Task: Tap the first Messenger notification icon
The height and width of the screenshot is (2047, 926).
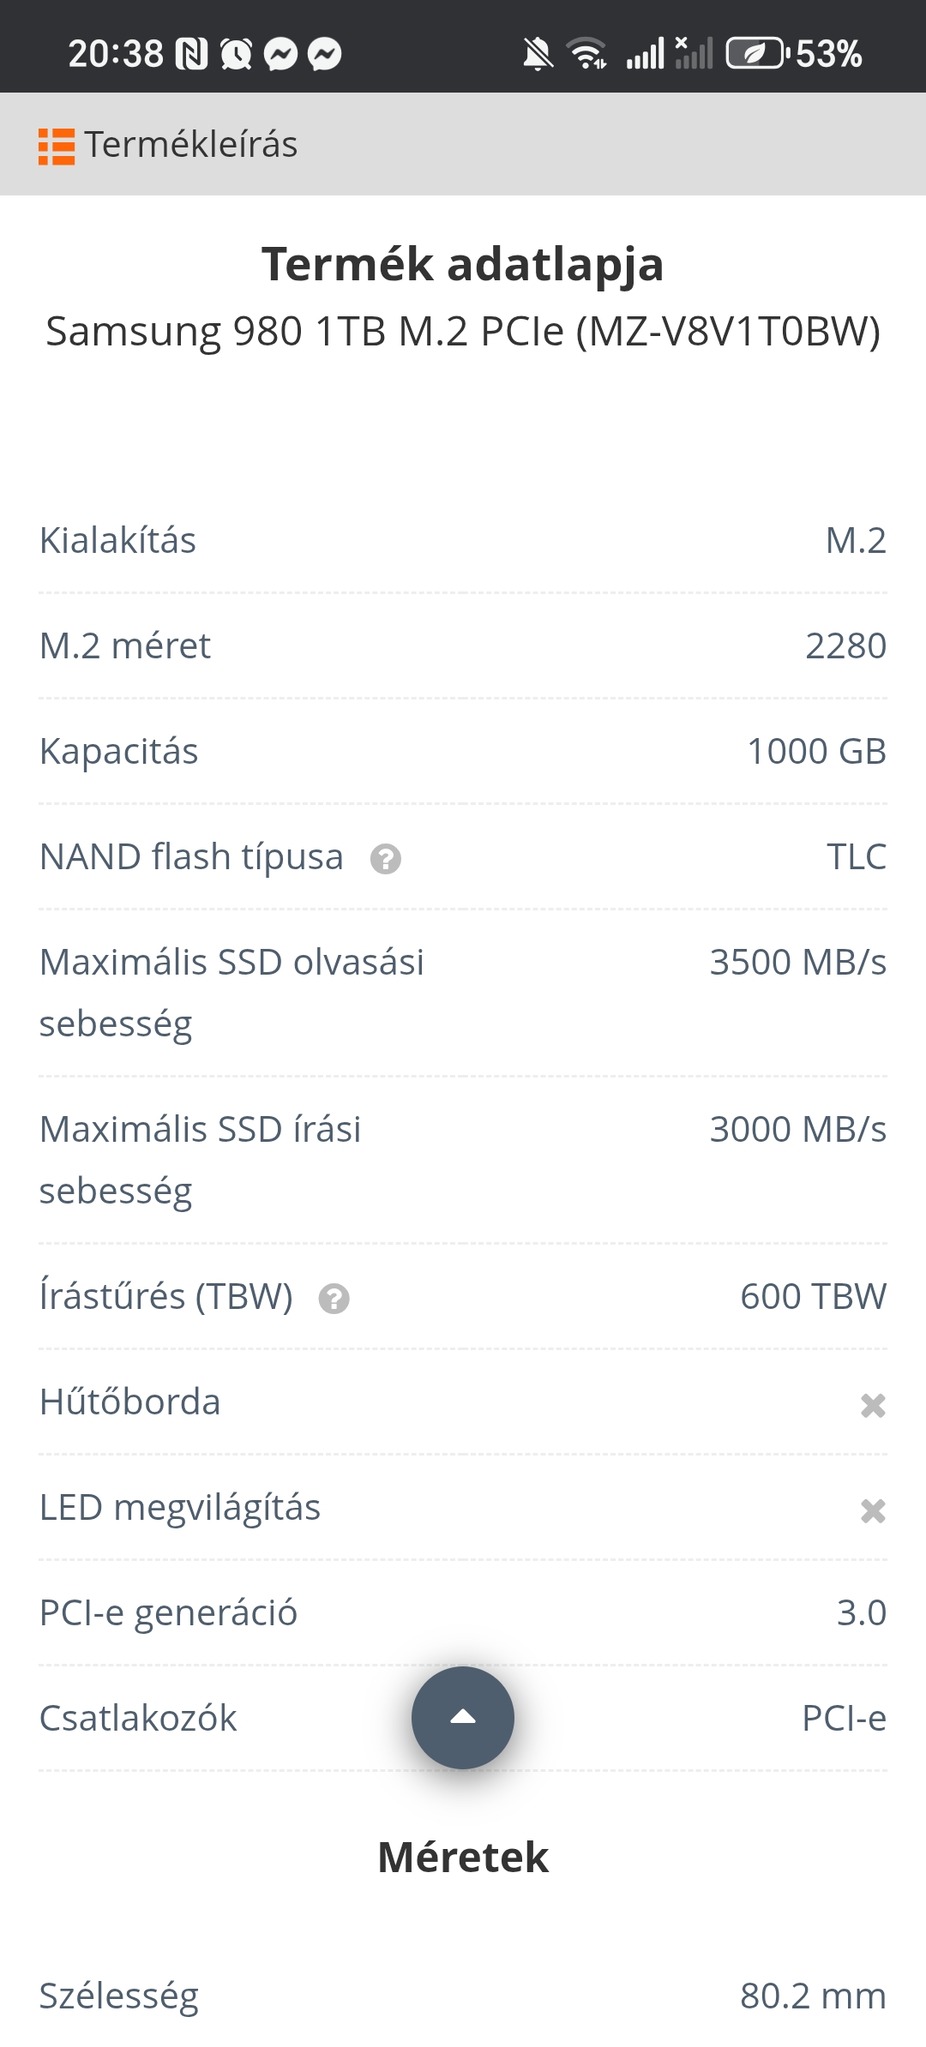Action: (x=281, y=54)
